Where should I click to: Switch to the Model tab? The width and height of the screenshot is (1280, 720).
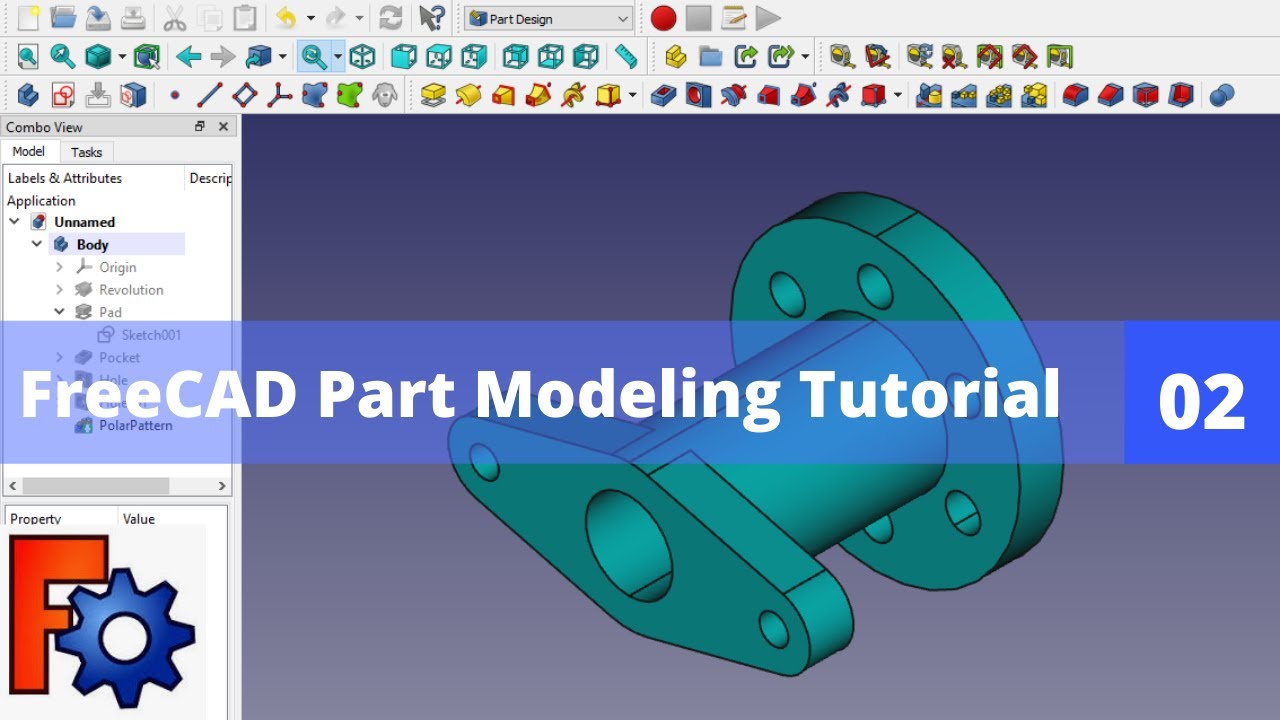(29, 152)
